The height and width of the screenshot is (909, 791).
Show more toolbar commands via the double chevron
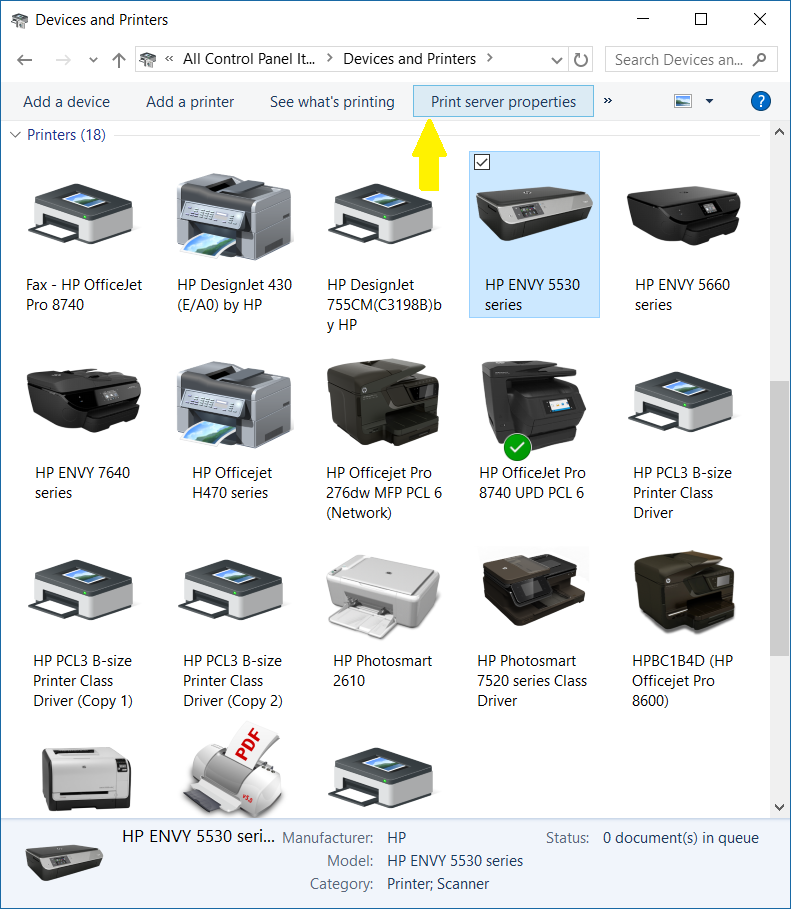[608, 101]
